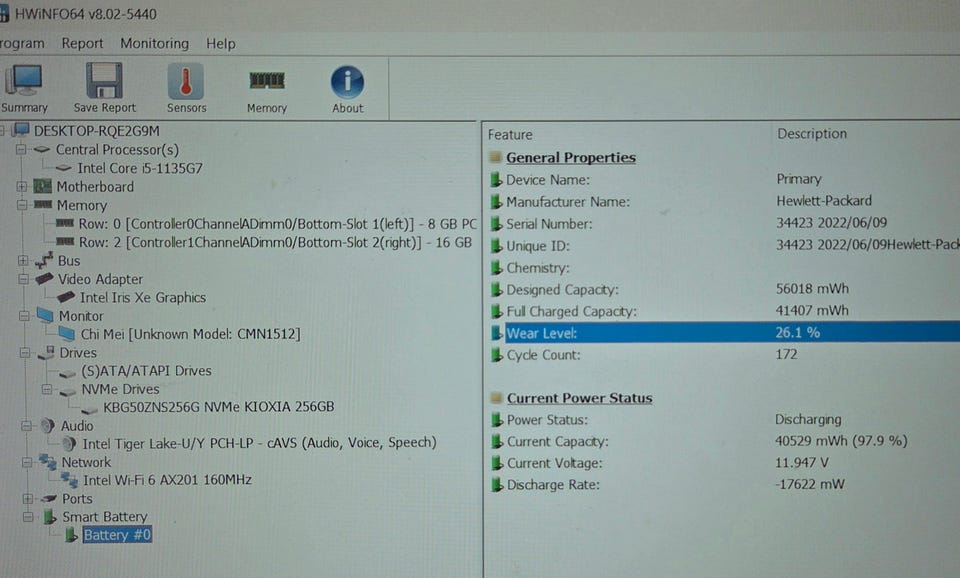Open the Summary toolbar icon
This screenshot has width=960, height=578.
point(23,80)
